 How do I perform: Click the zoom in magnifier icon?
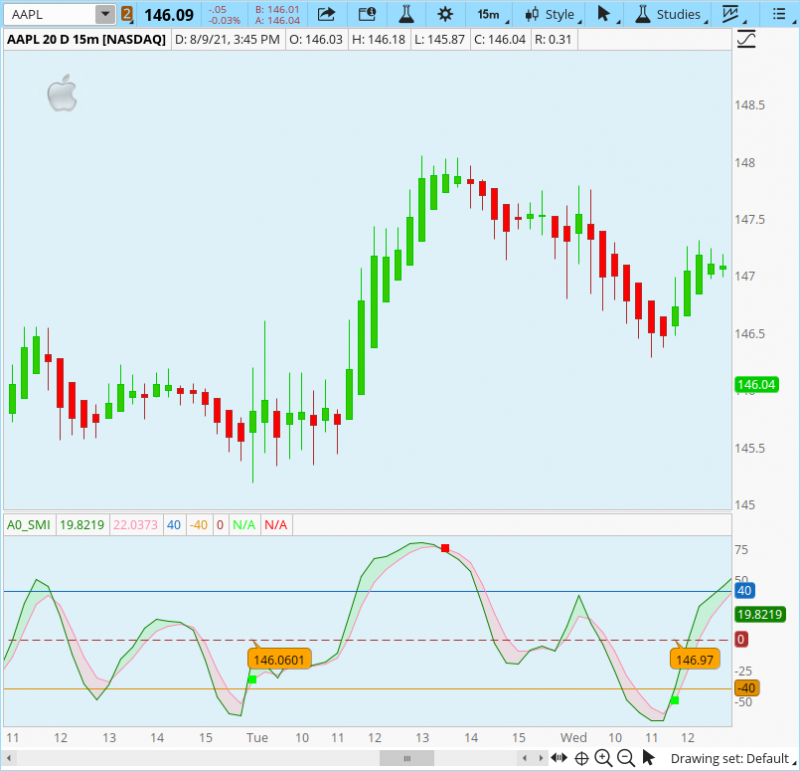[604, 758]
